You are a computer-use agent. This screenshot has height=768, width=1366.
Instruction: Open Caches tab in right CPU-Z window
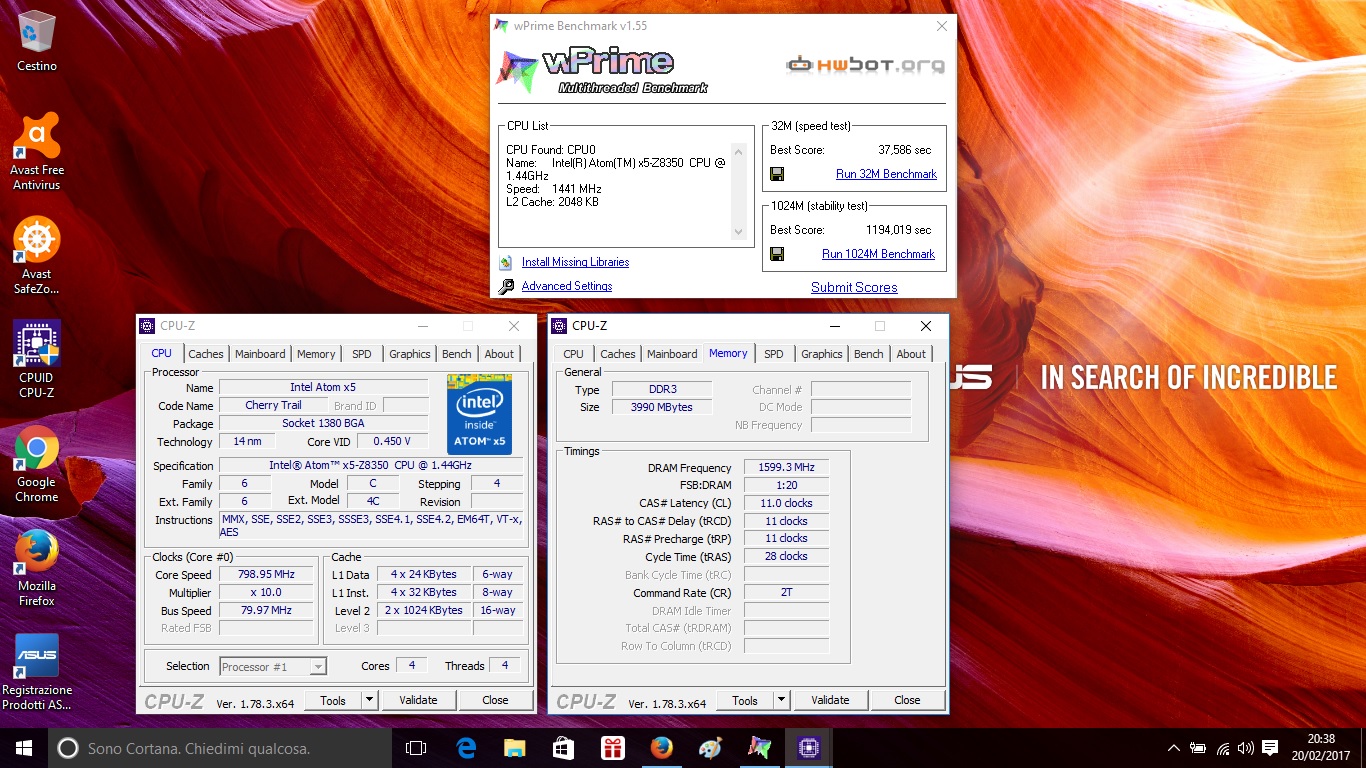(x=618, y=354)
